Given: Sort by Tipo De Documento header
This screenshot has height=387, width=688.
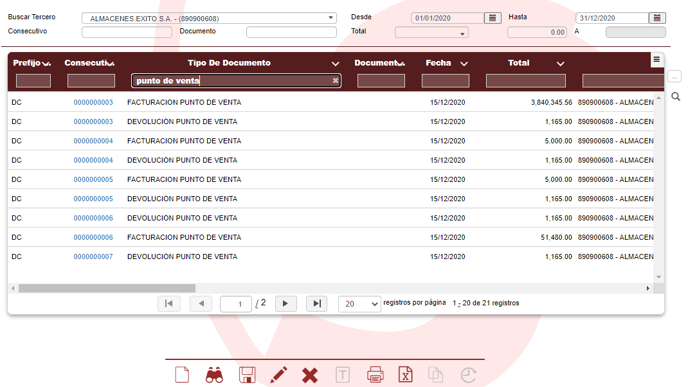Looking at the screenshot, I should pos(229,63).
